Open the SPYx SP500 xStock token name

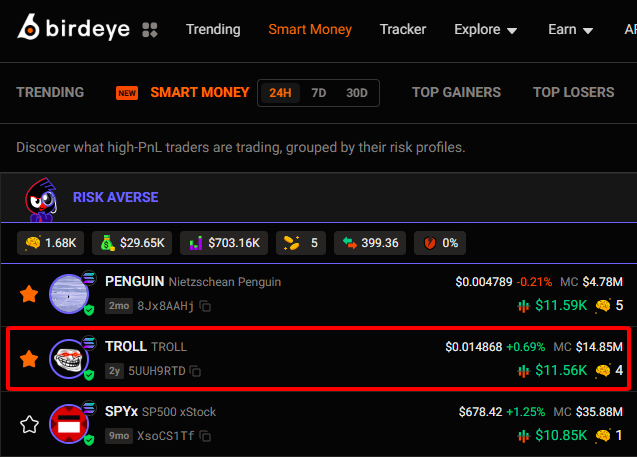160,412
